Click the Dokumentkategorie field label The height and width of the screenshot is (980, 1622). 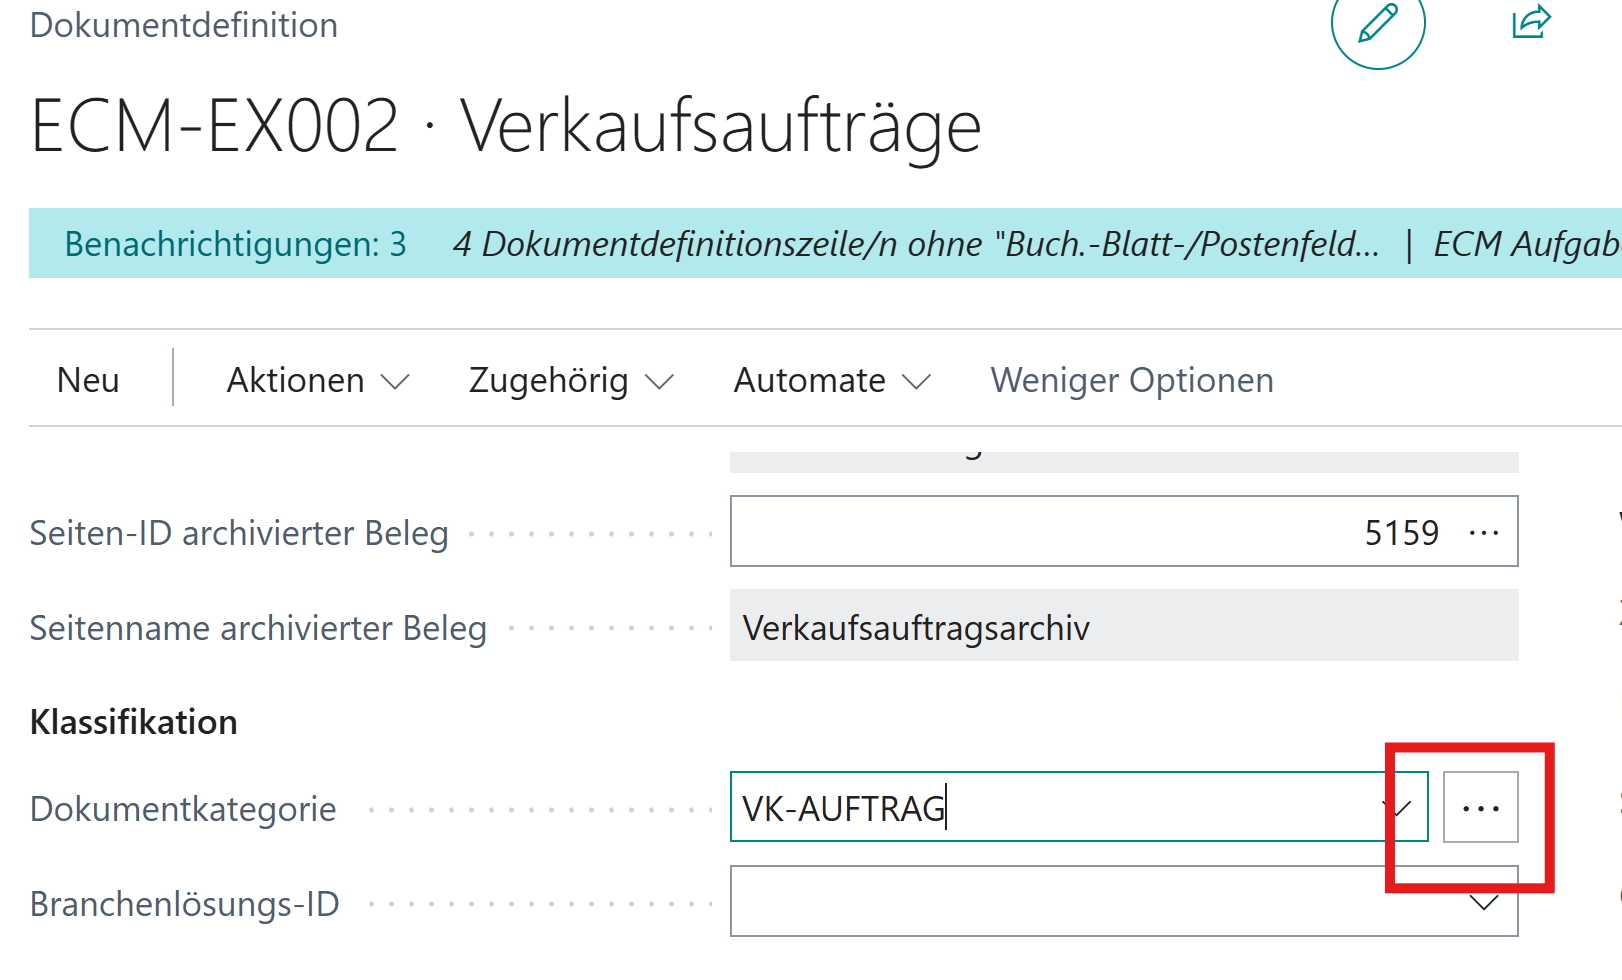coord(183,809)
